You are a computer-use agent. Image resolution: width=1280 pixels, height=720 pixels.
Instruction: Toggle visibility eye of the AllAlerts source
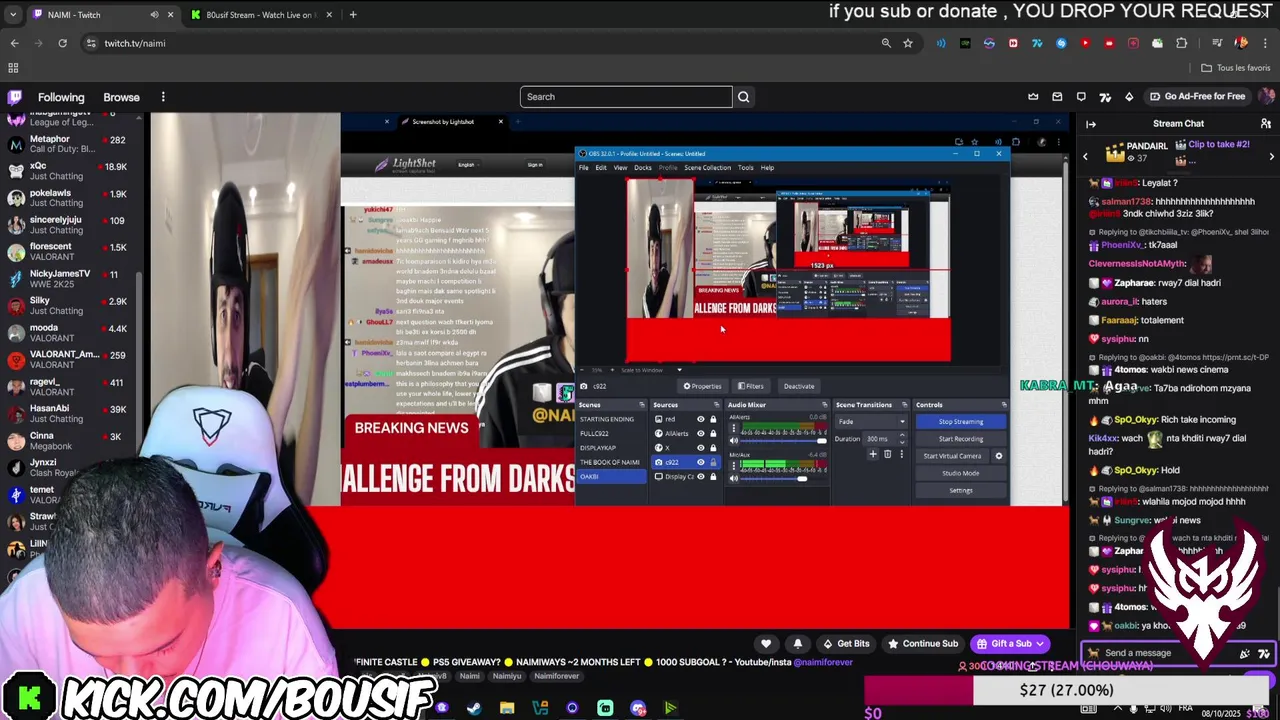pos(700,433)
